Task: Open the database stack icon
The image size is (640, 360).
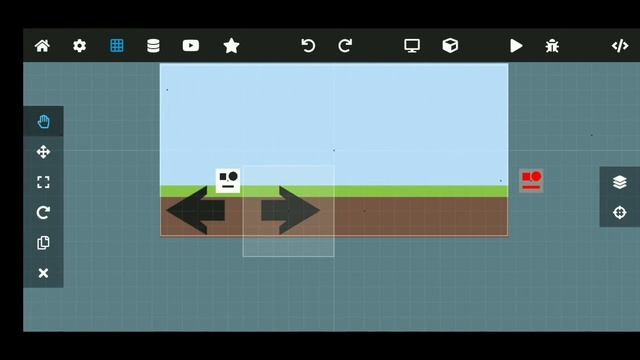Action: (x=153, y=46)
